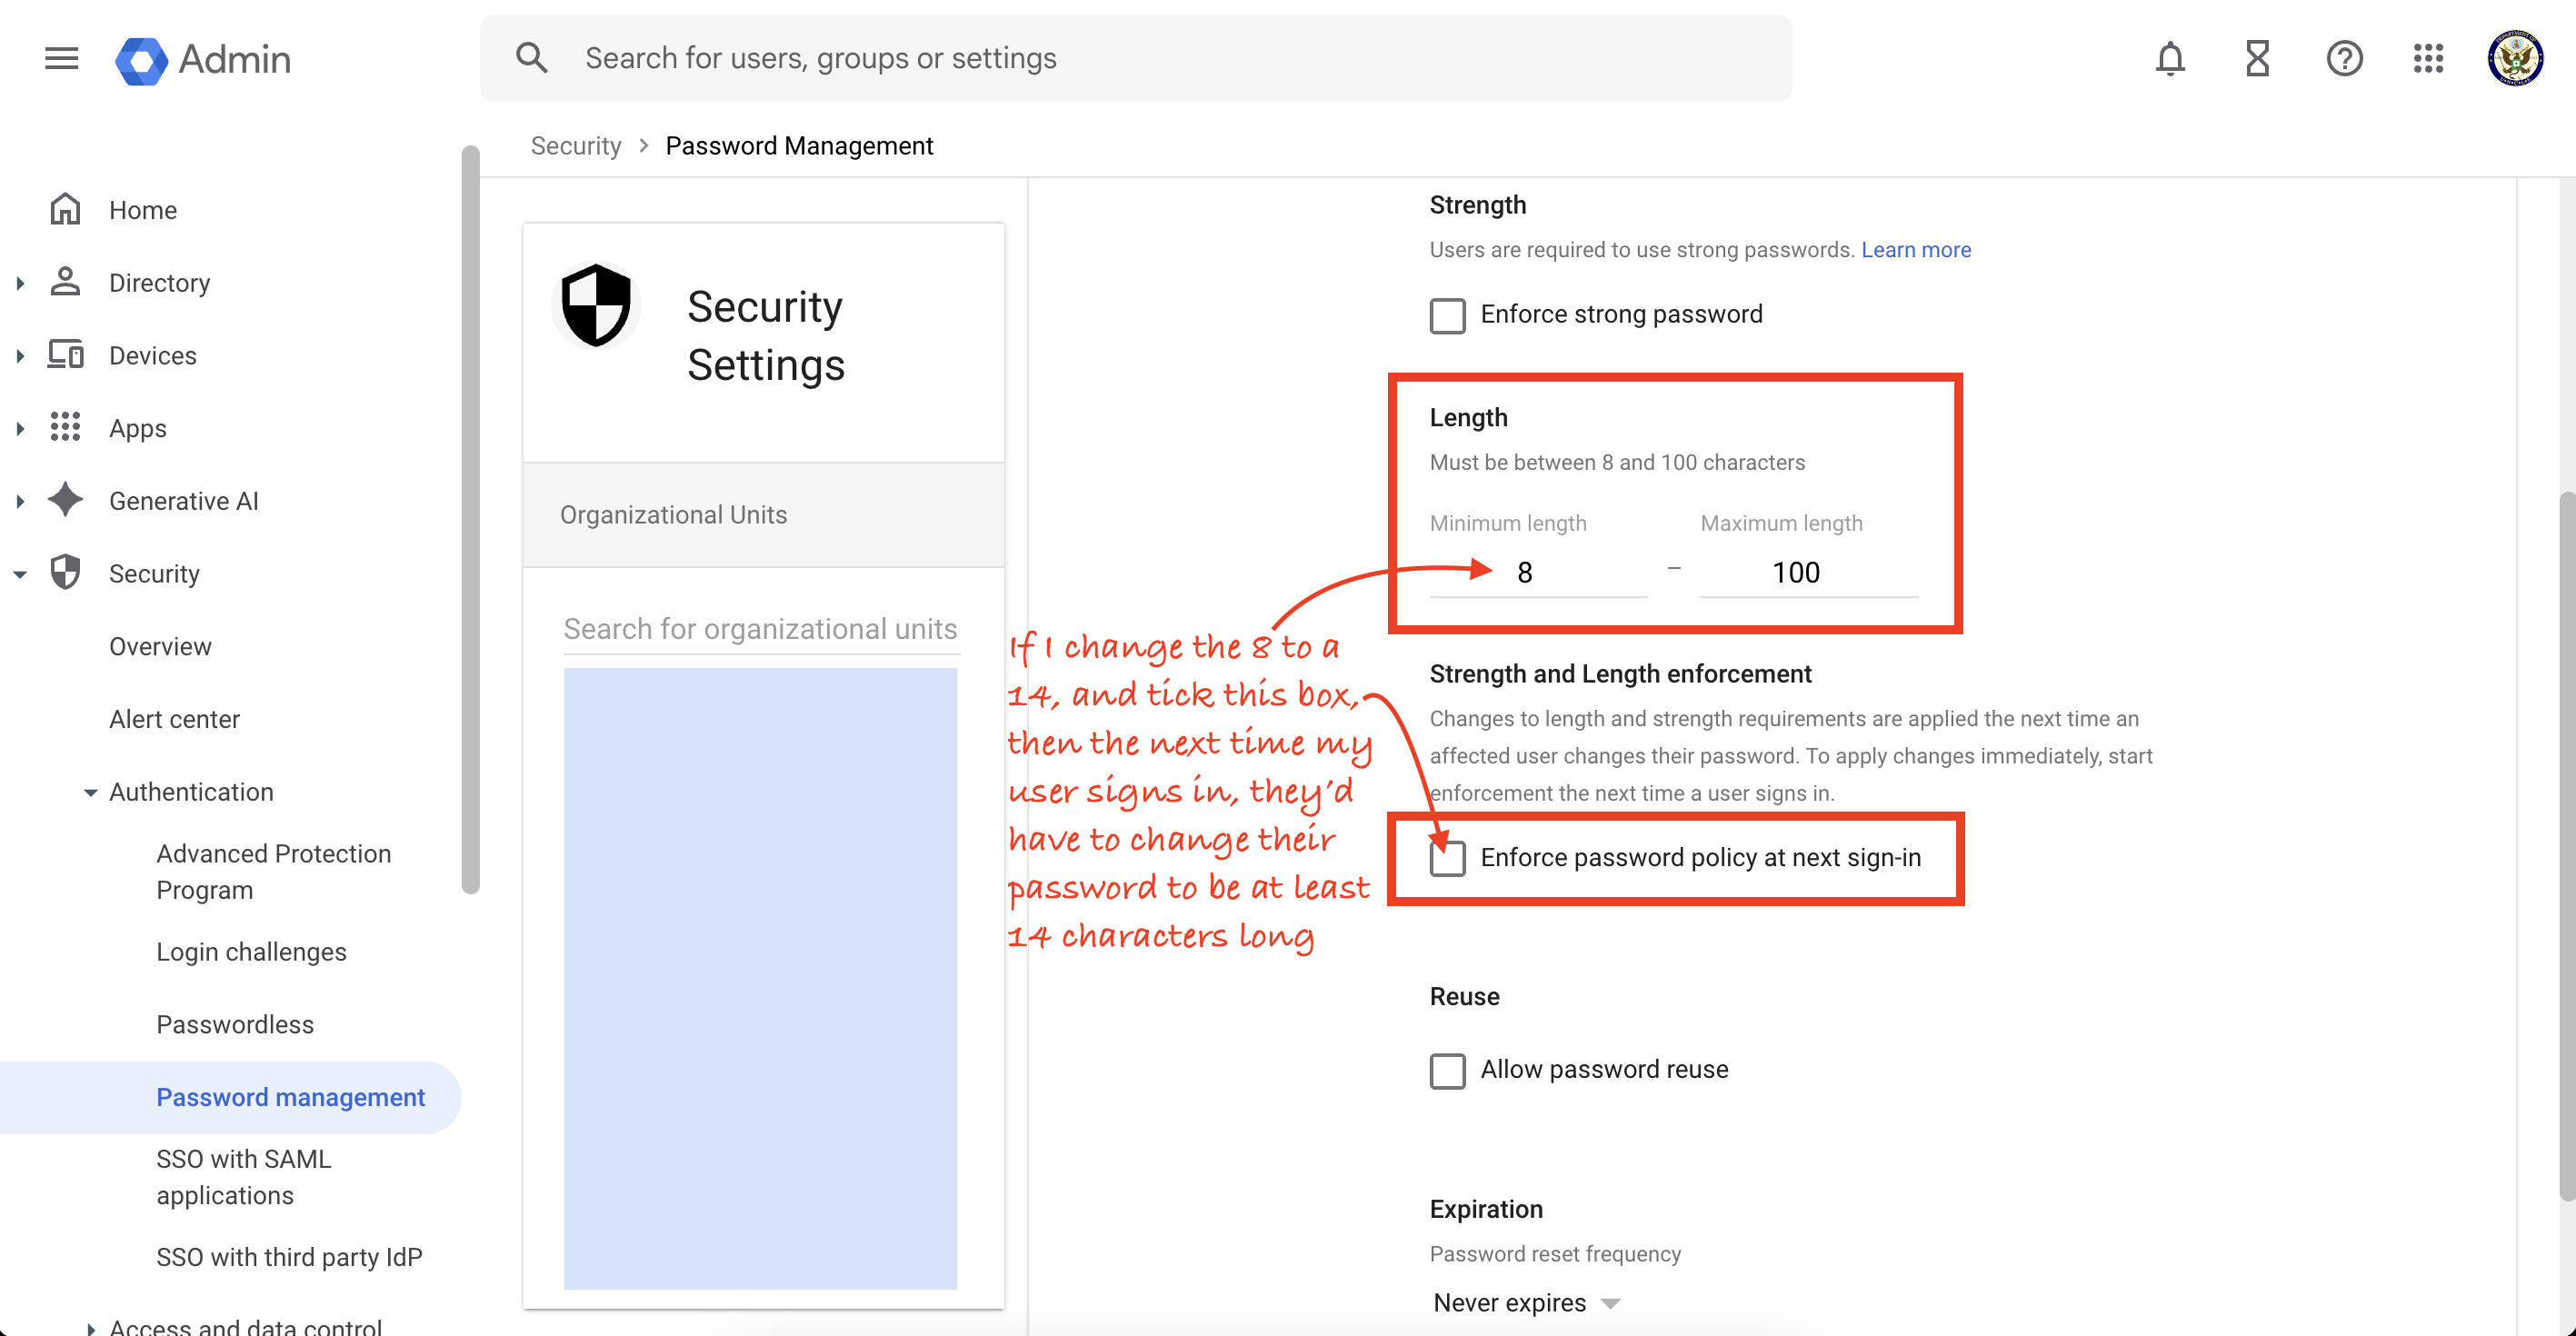
Task: Expand the Directory section arrow
Action: 20,283
